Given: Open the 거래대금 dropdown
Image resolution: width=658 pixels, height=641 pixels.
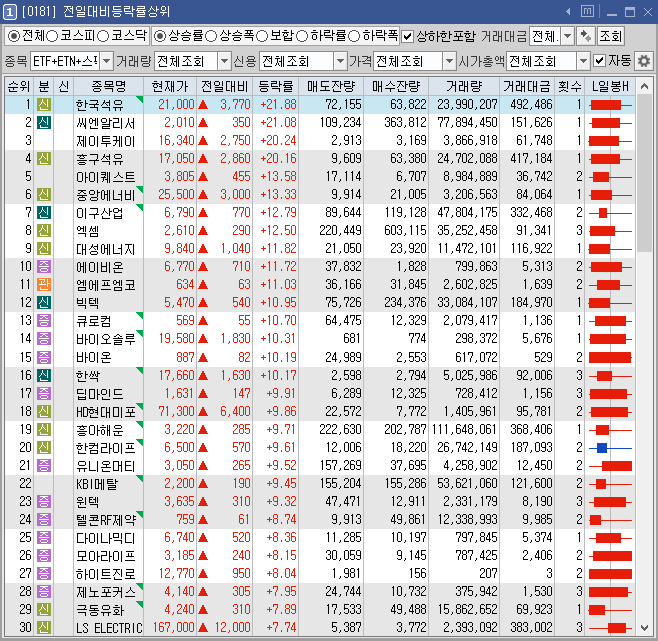Looking at the screenshot, I should coord(567,36).
